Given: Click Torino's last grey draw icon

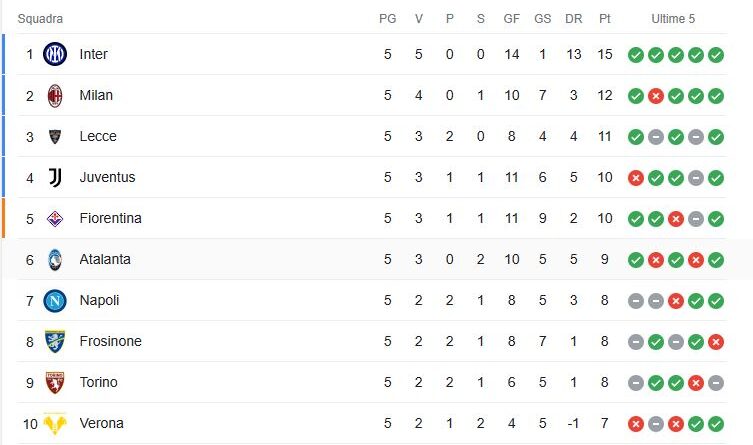Looking at the screenshot, I should [716, 383].
